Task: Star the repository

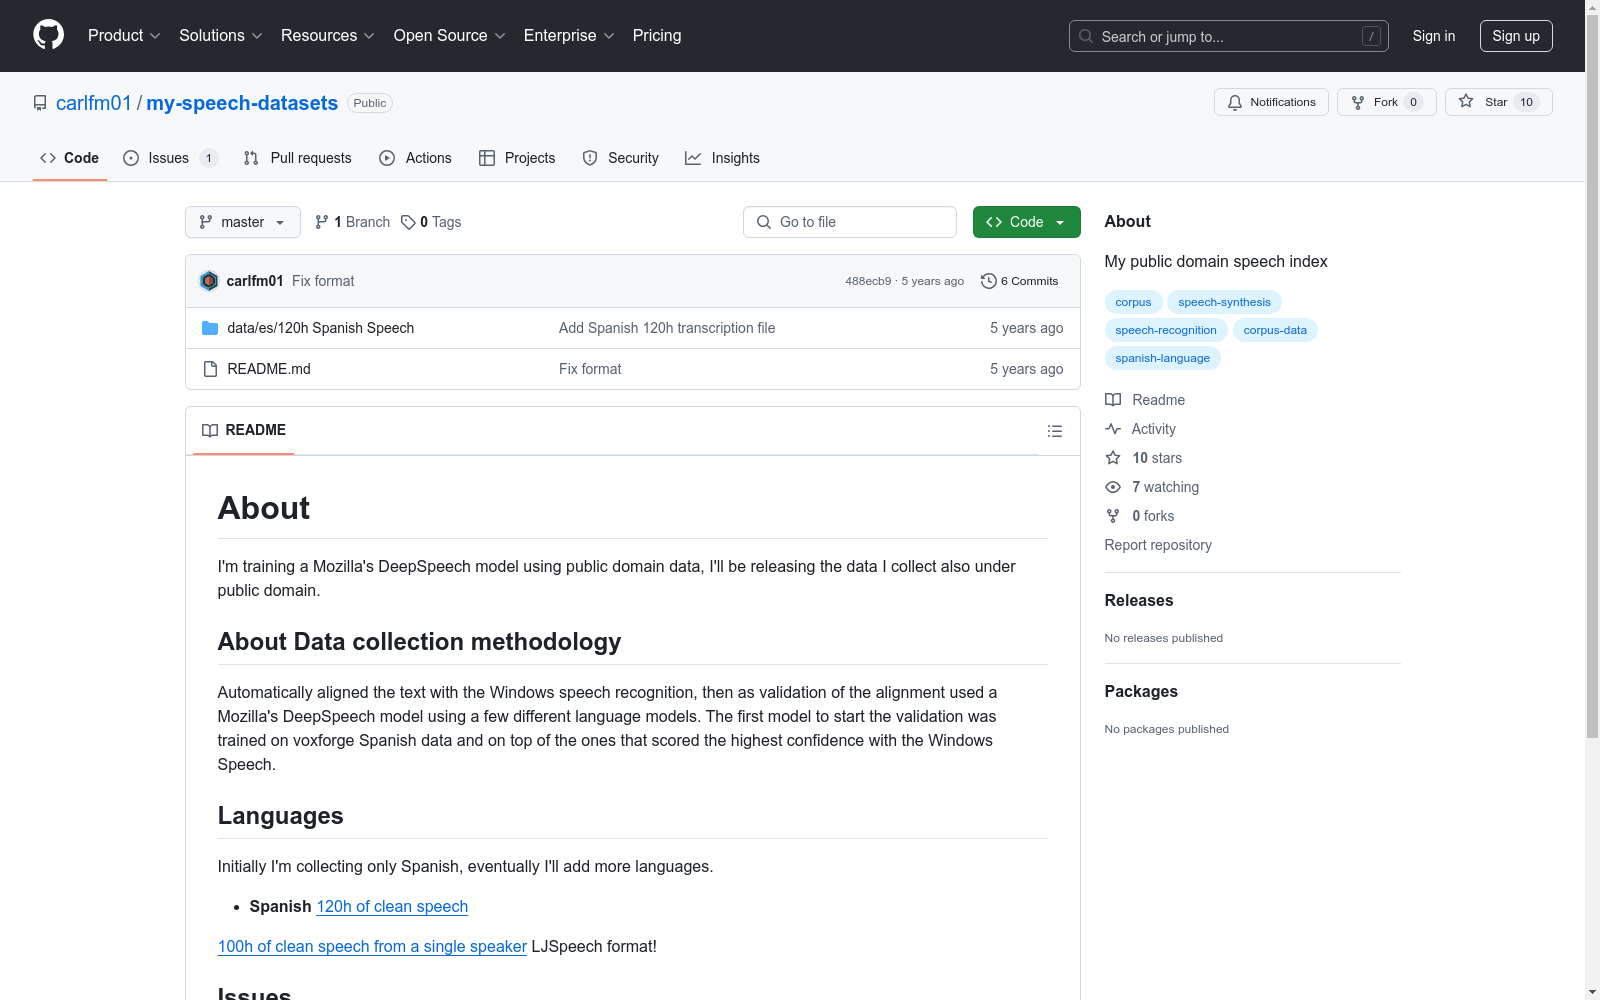Action: click(x=1498, y=102)
